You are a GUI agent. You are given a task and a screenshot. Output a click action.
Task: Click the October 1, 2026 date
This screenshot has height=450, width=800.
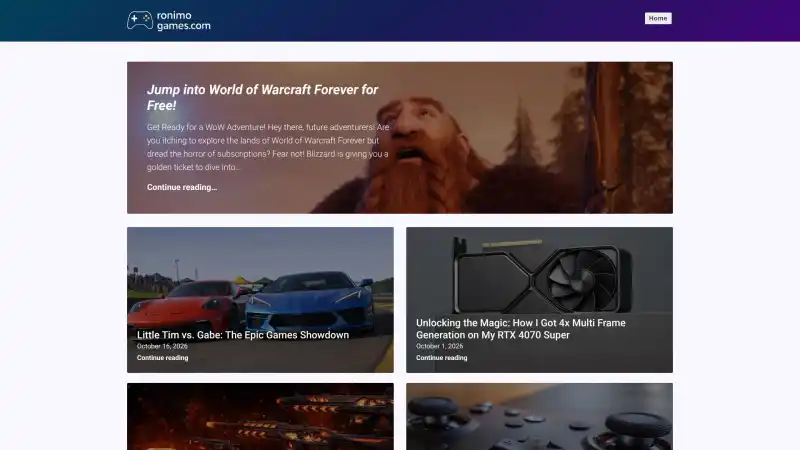click(x=439, y=346)
